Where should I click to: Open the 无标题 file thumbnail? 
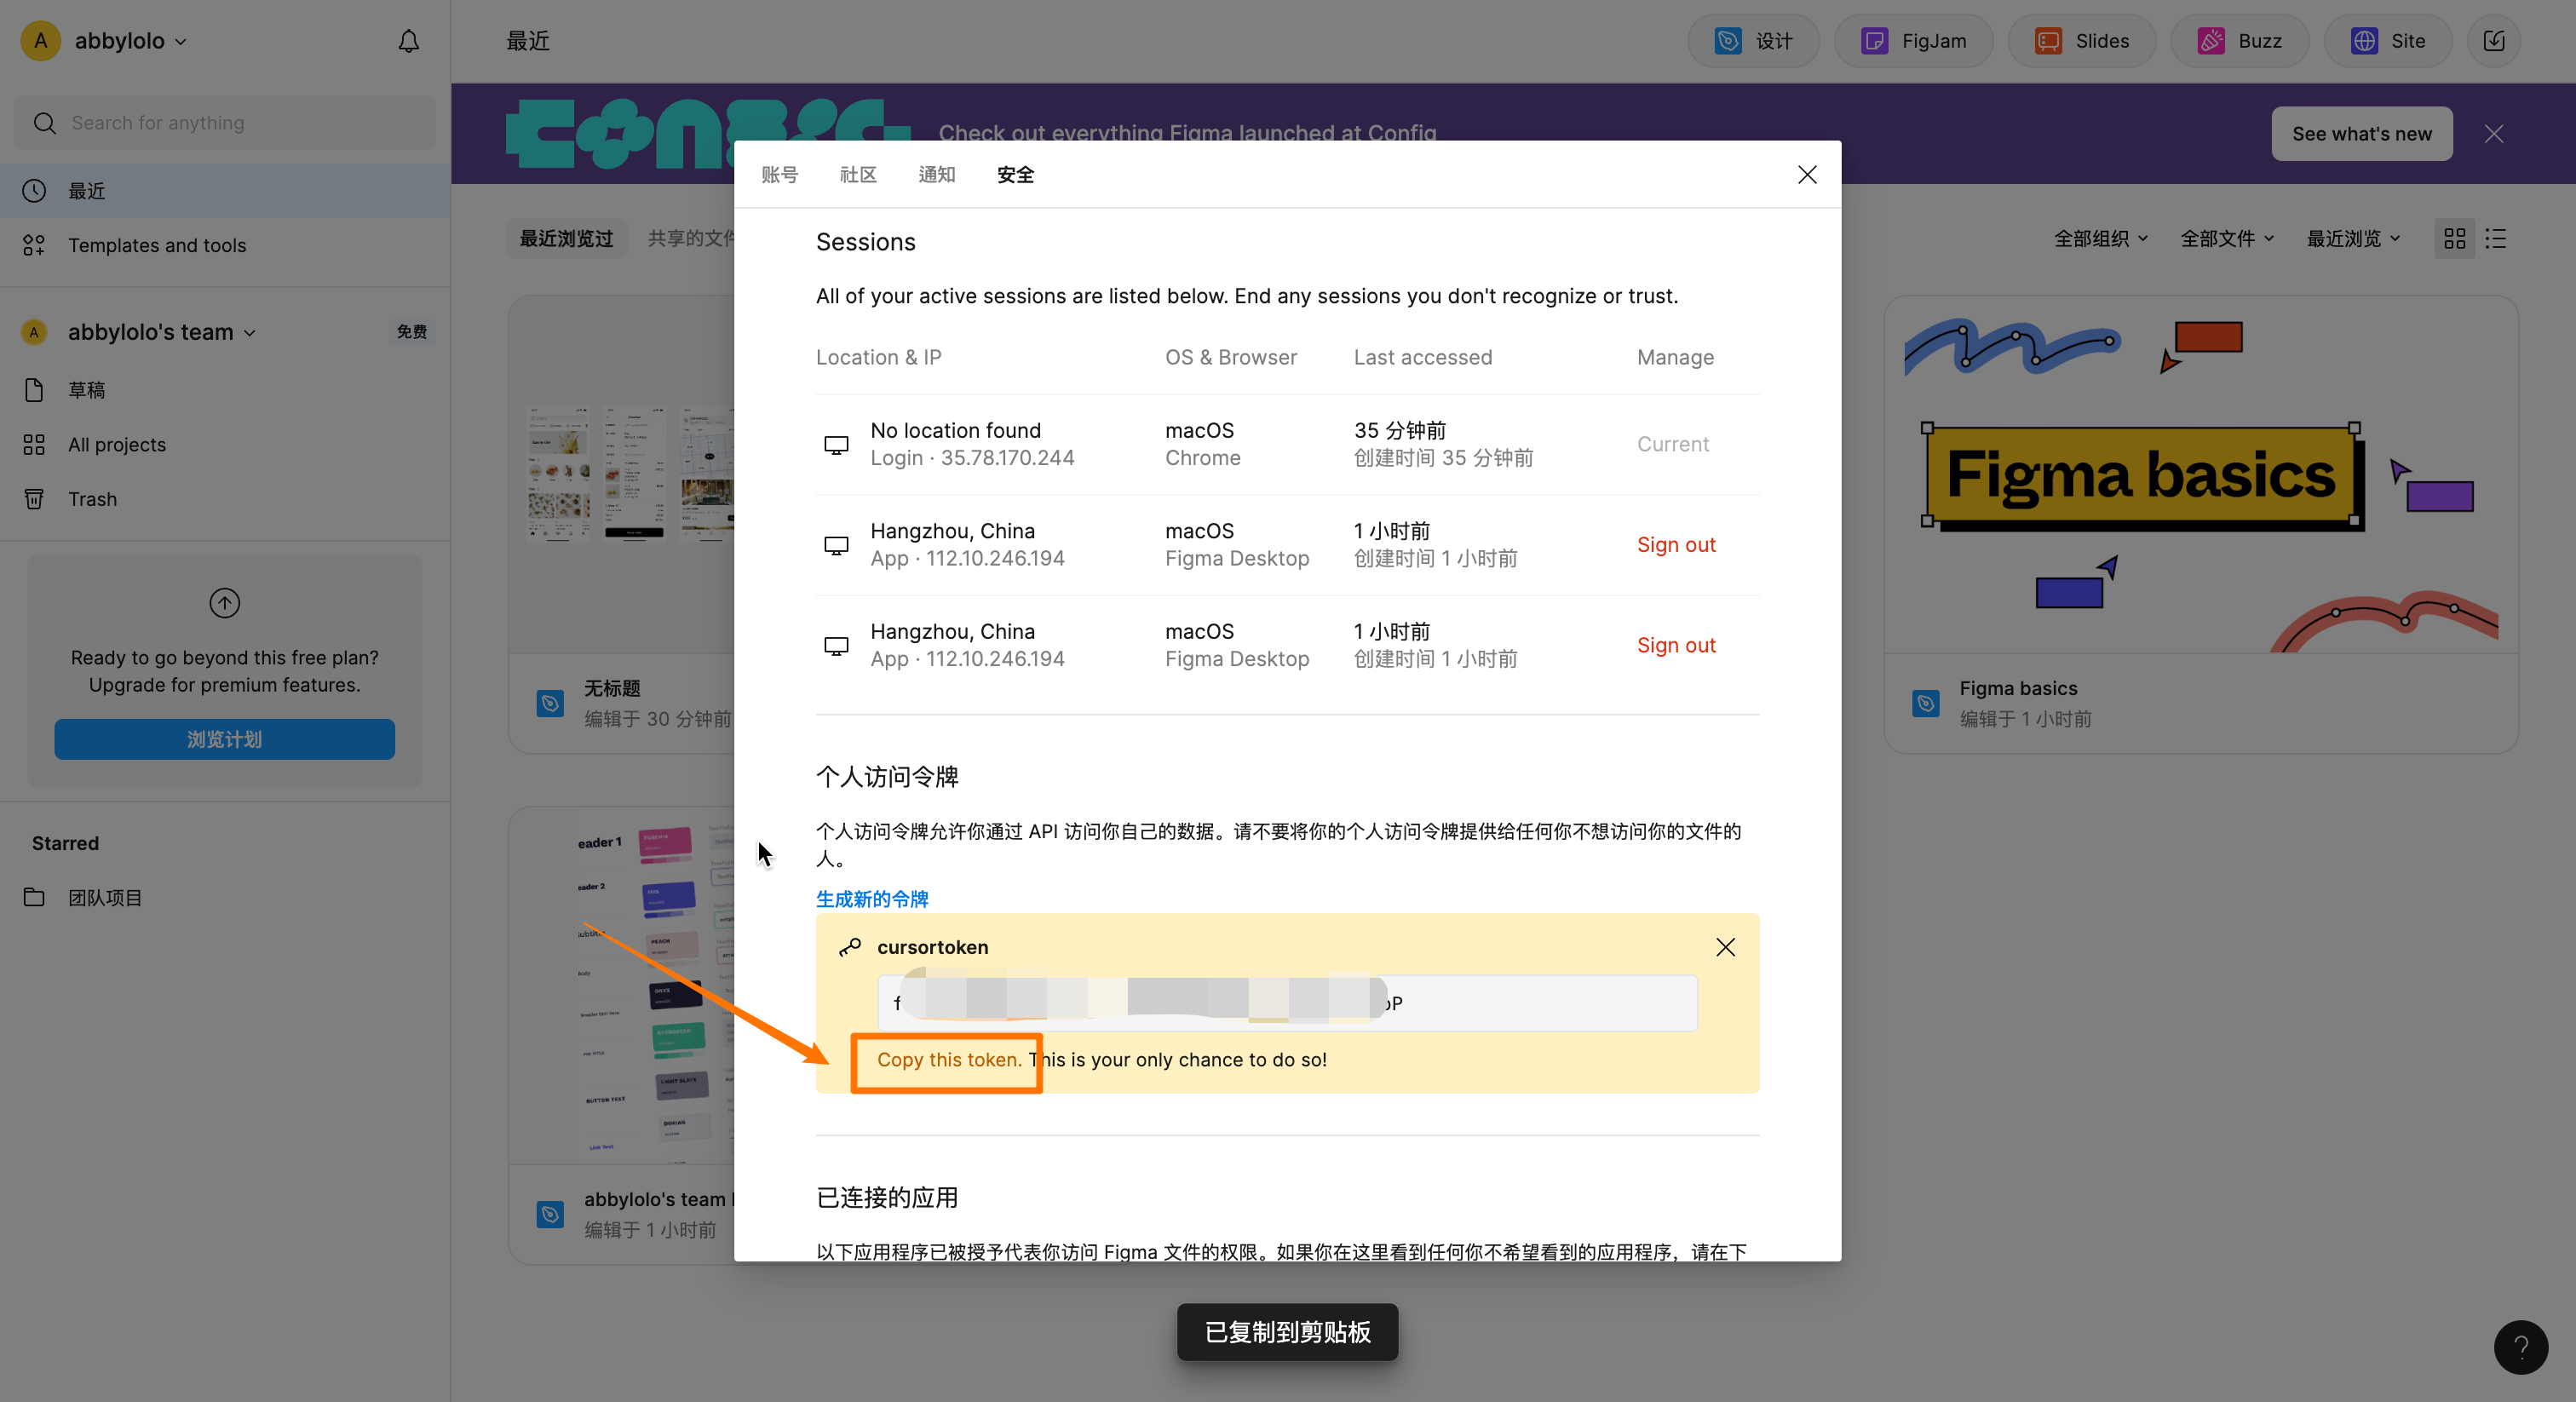[x=622, y=475]
